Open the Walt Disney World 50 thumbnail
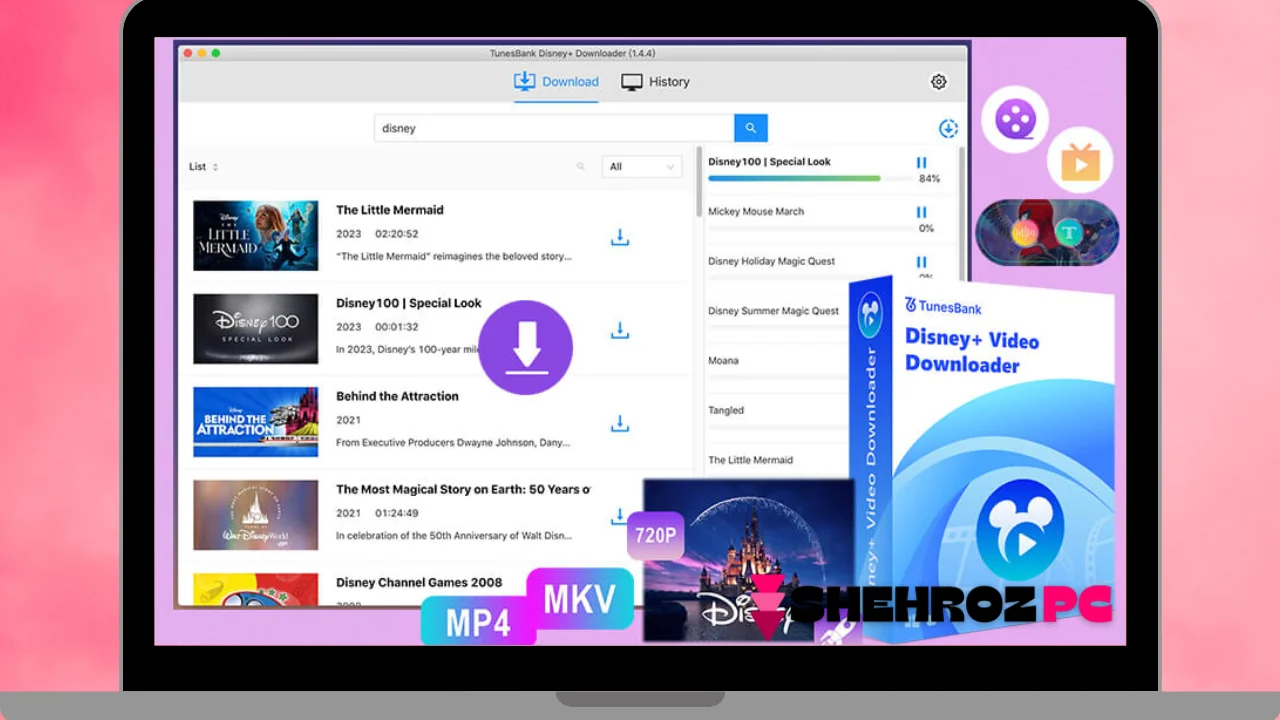This screenshot has width=1280, height=720. click(x=255, y=515)
